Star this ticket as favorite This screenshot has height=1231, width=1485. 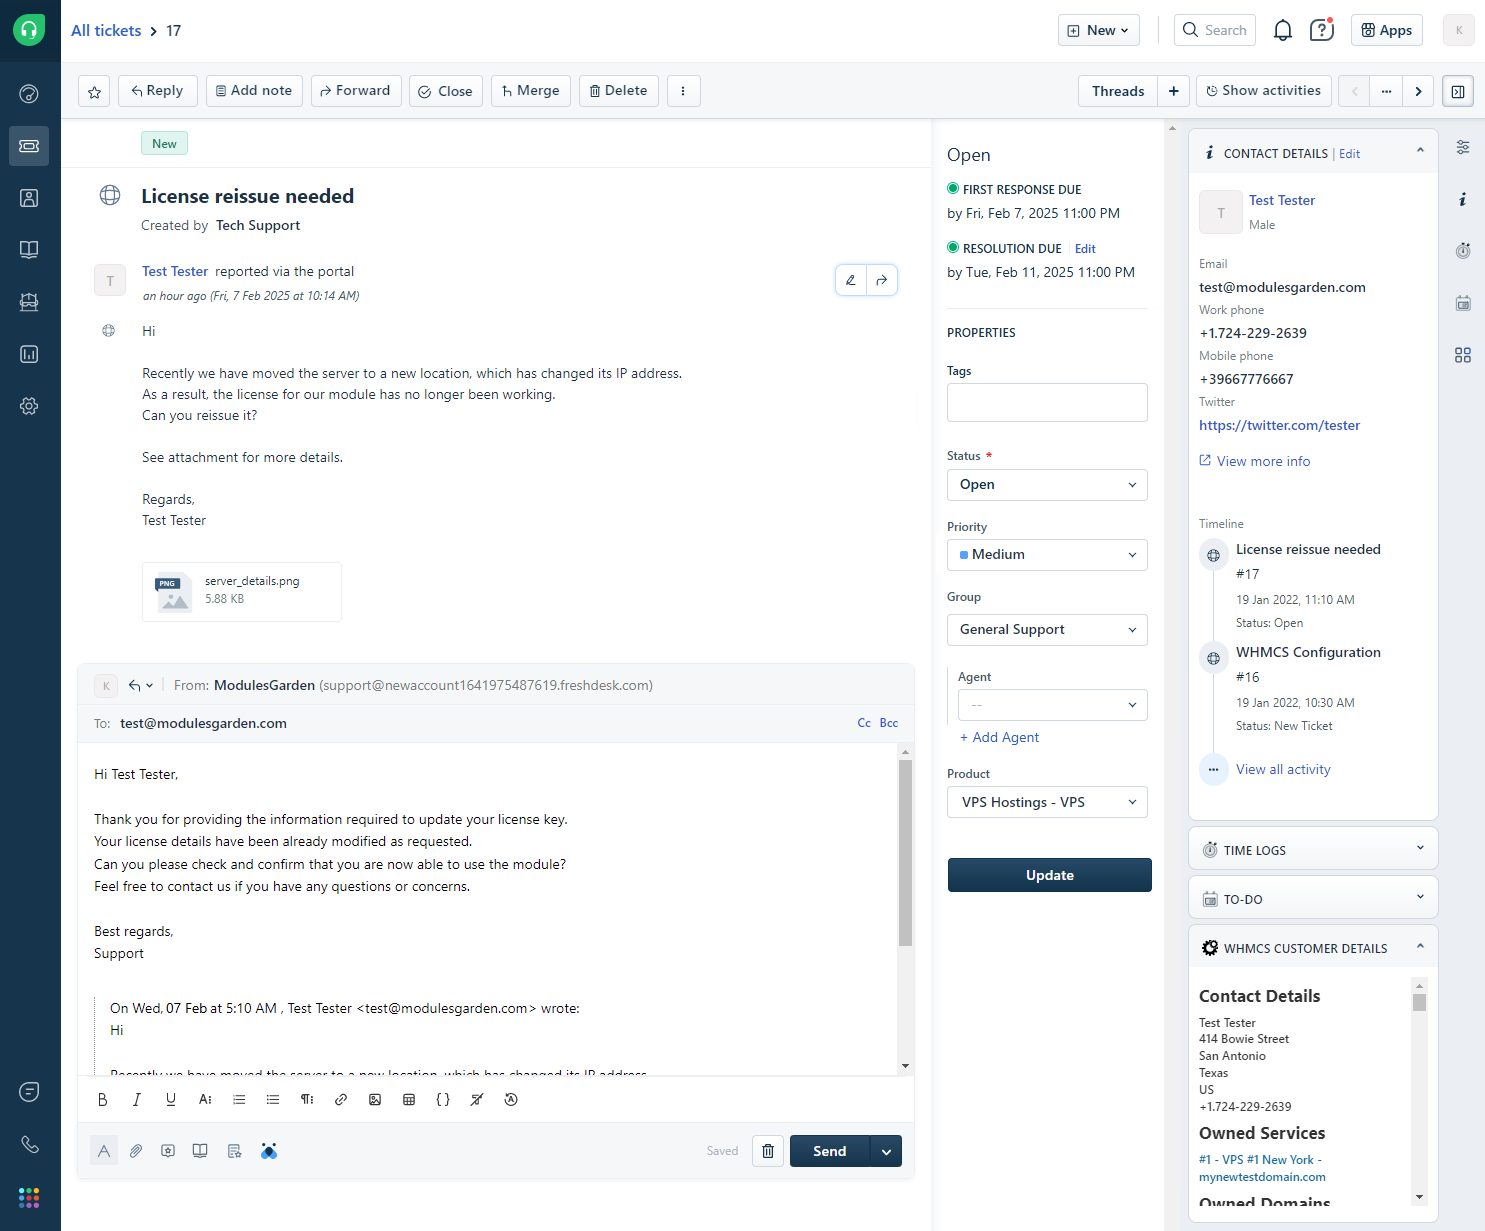click(x=93, y=91)
